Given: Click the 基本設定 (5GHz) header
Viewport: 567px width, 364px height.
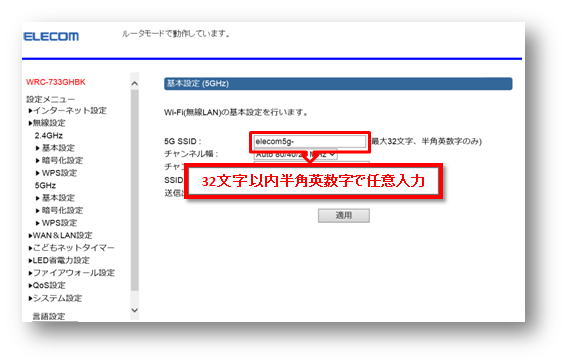Looking at the screenshot, I should click(x=338, y=83).
